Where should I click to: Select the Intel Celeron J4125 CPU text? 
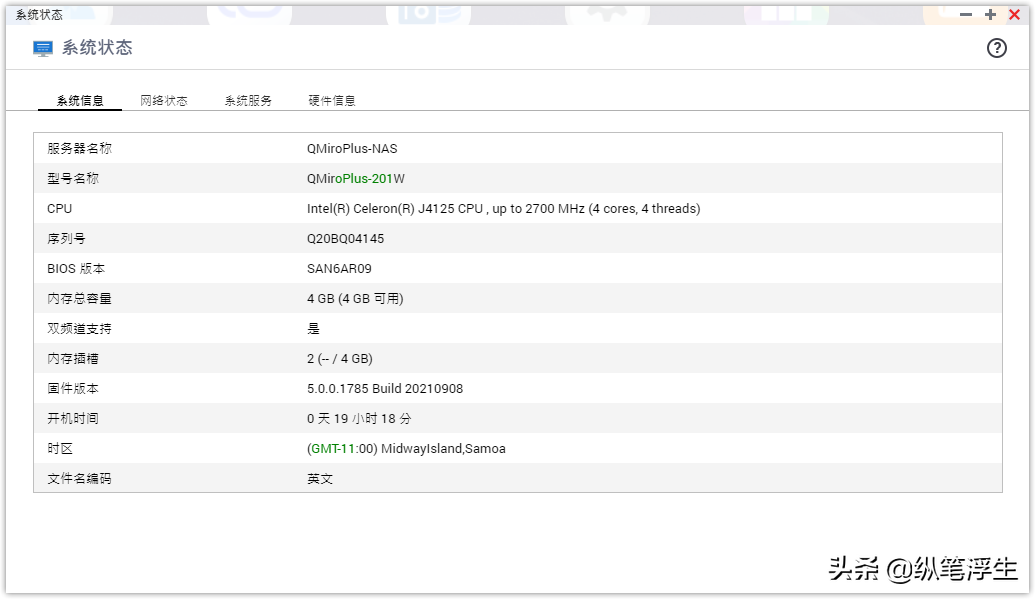pyautogui.click(x=504, y=209)
